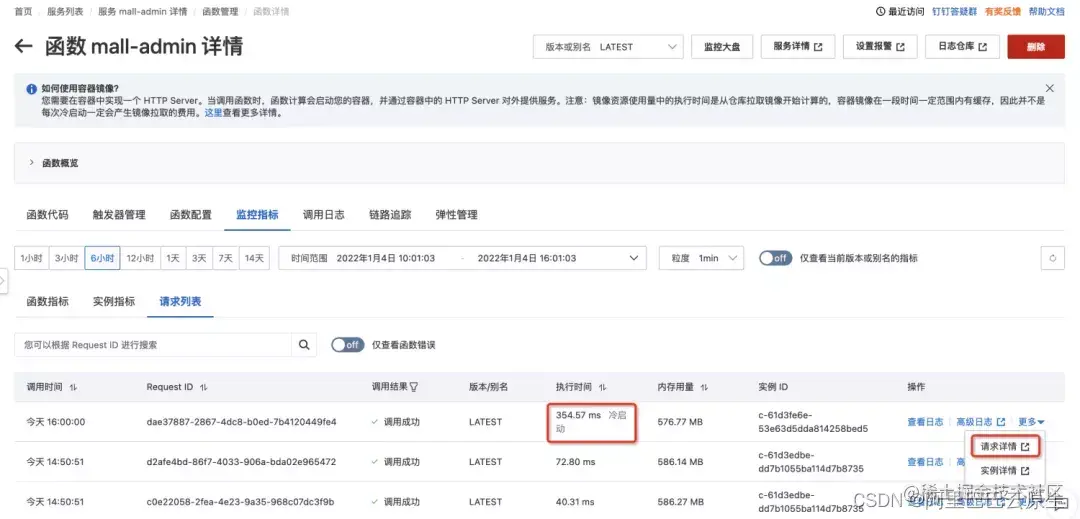The width and height of the screenshot is (1080, 519).
Task: Click 查看日志 in the 16:00:00 row
Action: [925, 422]
